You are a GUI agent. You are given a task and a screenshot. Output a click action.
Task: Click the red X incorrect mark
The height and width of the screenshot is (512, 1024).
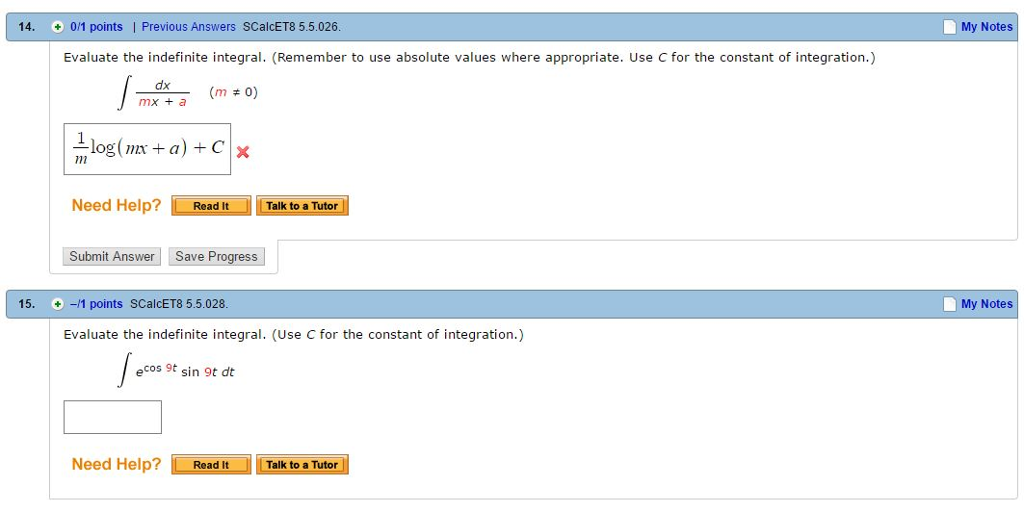click(243, 152)
